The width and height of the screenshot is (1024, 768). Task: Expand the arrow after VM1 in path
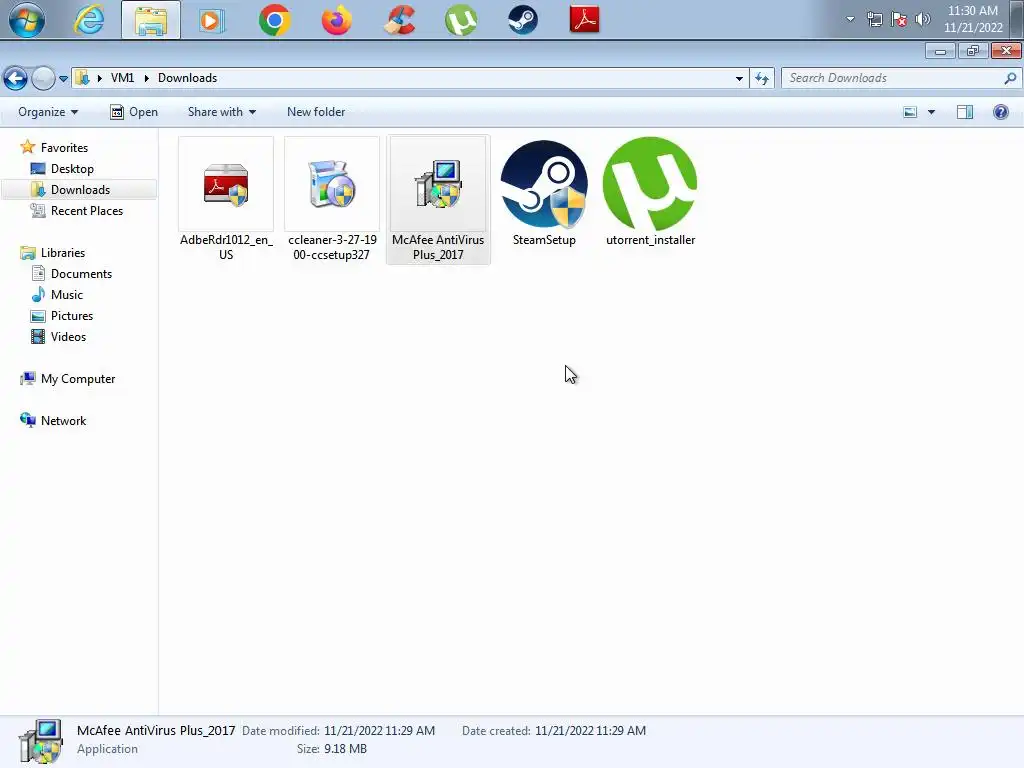[146, 78]
